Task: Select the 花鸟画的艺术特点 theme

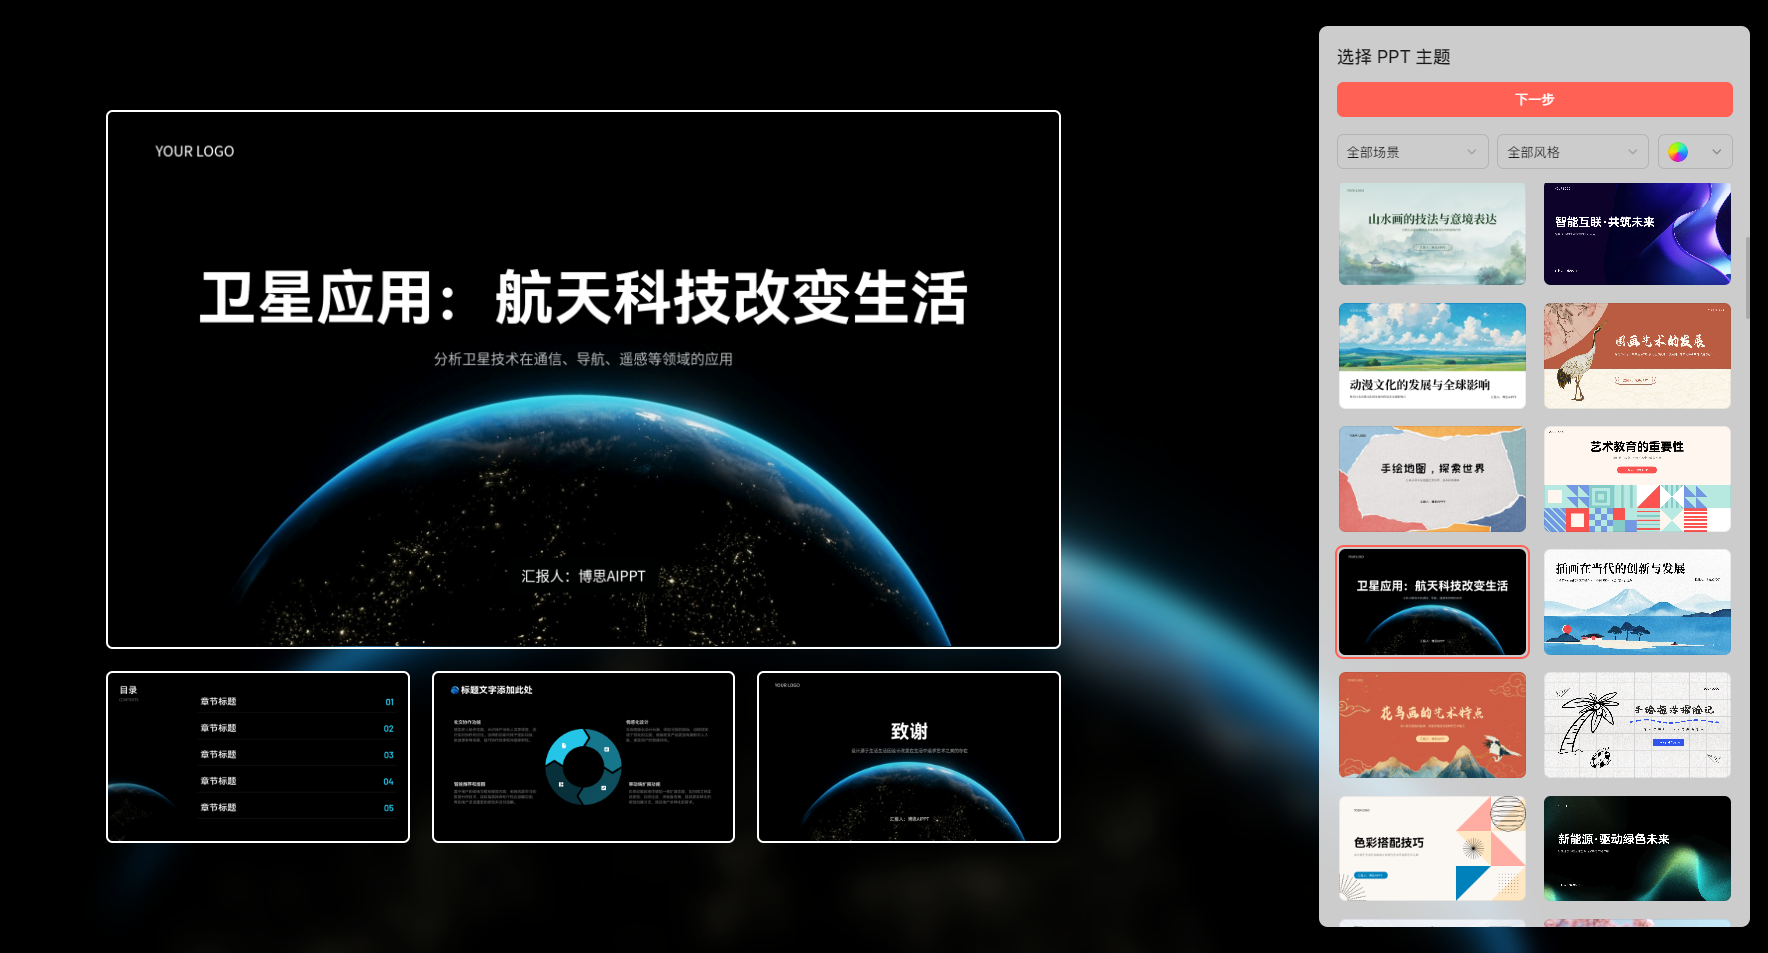Action: tap(1432, 725)
